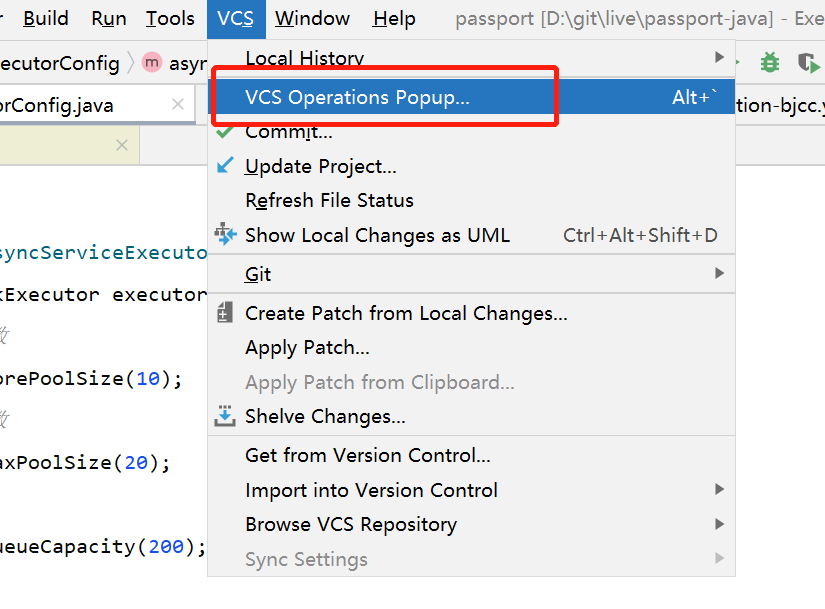The image size is (825, 609).
Task: Click the coverage shield icon in toolbar
Action: (808, 62)
